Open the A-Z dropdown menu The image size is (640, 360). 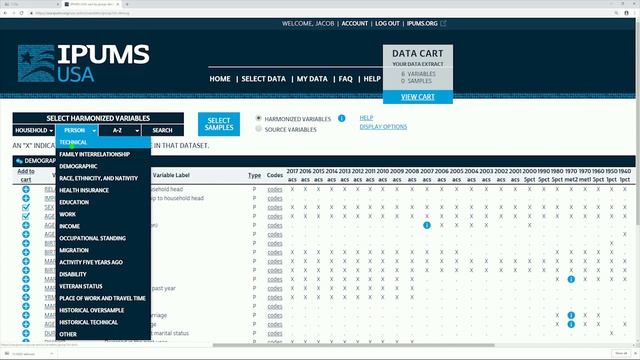coord(120,130)
